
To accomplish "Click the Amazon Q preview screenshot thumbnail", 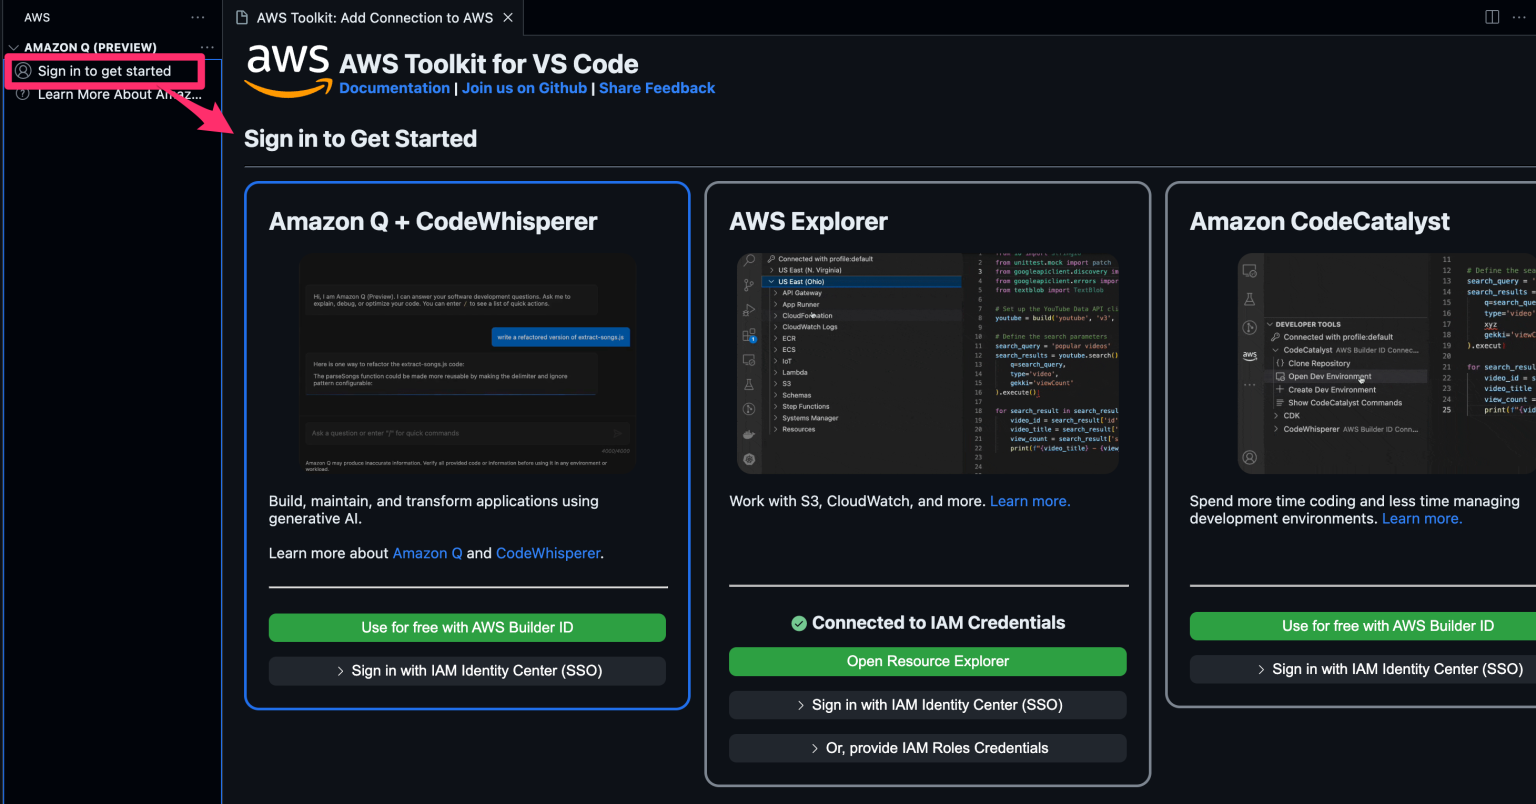I will 467,360.
